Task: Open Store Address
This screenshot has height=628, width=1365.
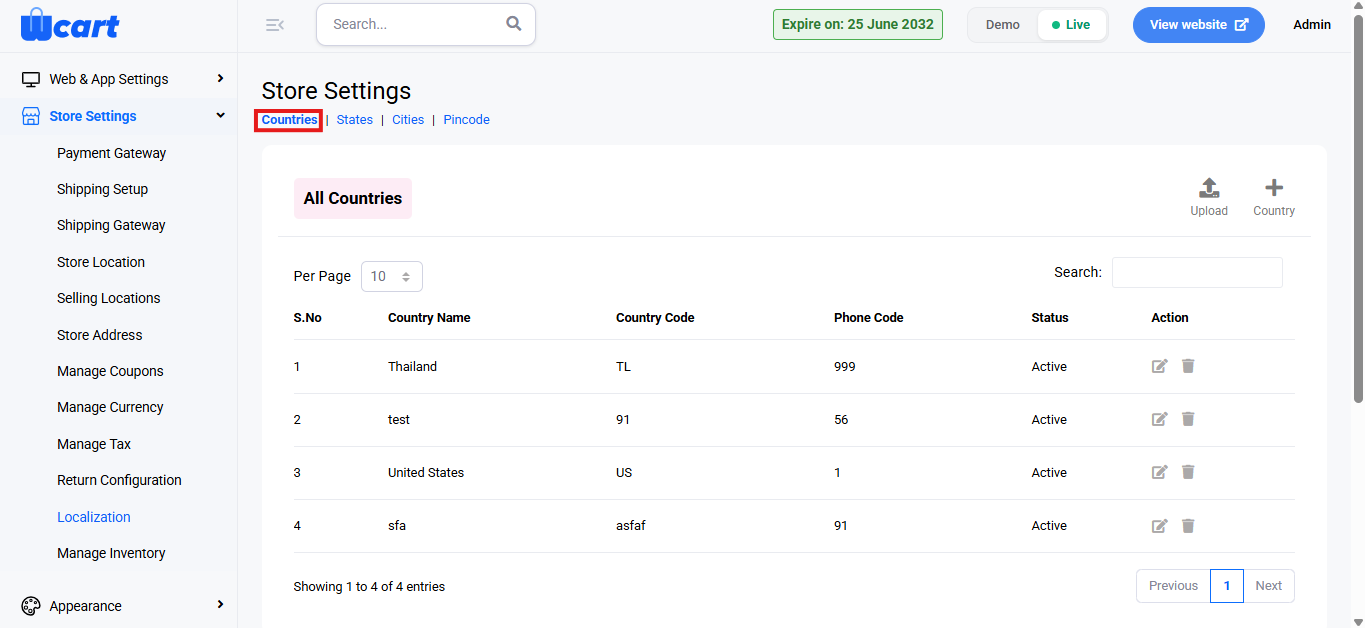Action: [99, 335]
